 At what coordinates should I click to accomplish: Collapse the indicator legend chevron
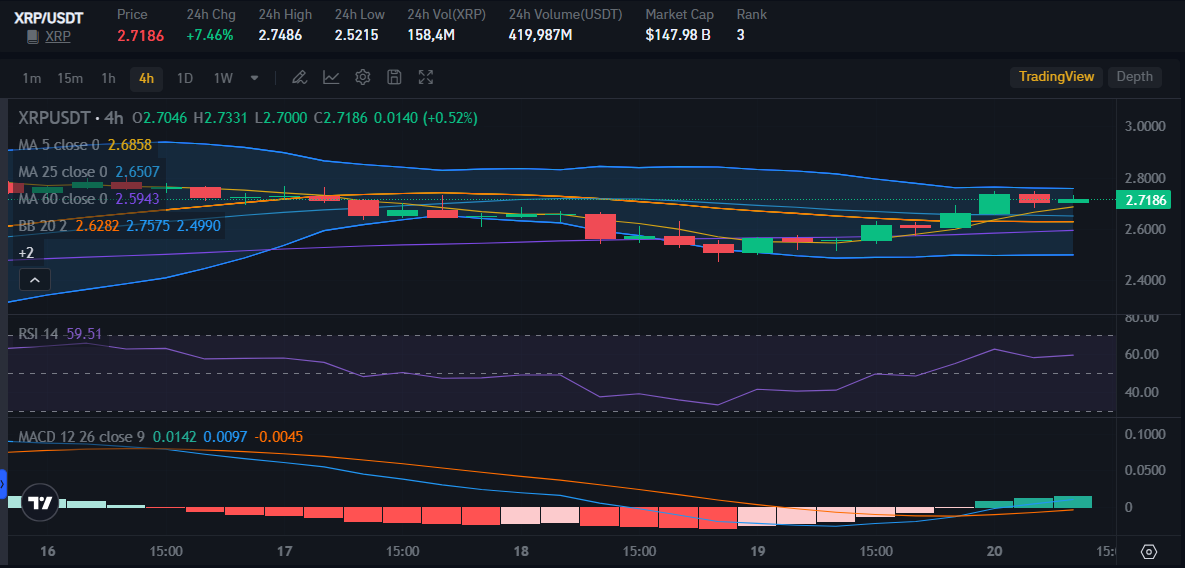point(35,280)
